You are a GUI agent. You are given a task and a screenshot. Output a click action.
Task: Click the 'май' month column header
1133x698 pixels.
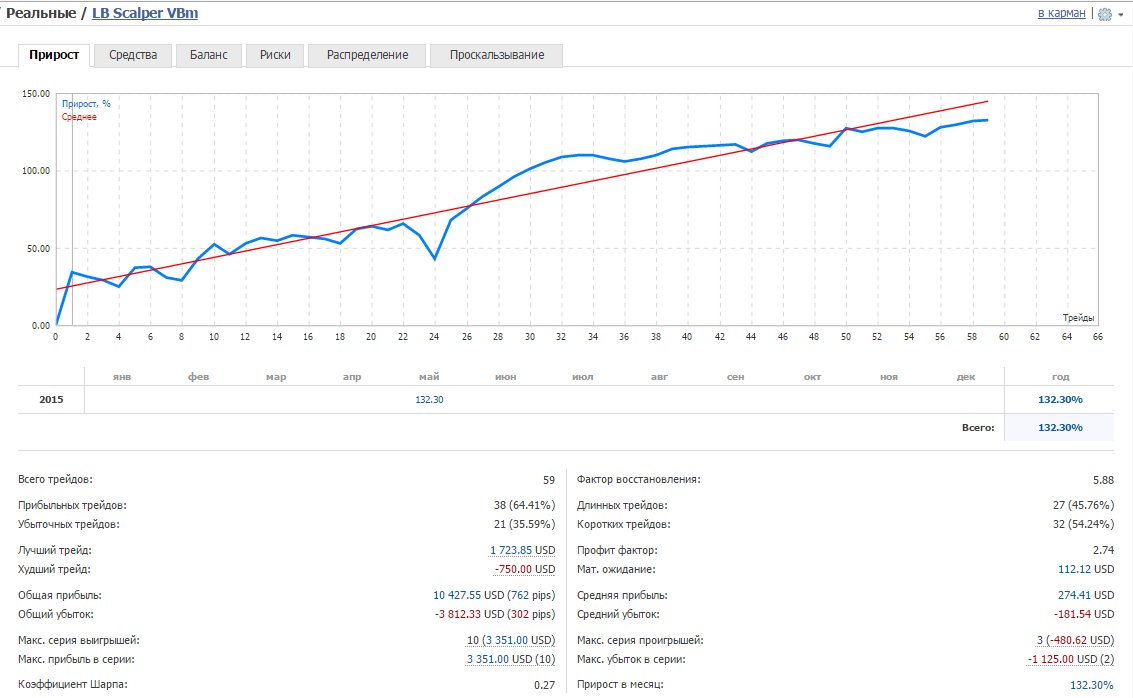pyautogui.click(x=429, y=377)
